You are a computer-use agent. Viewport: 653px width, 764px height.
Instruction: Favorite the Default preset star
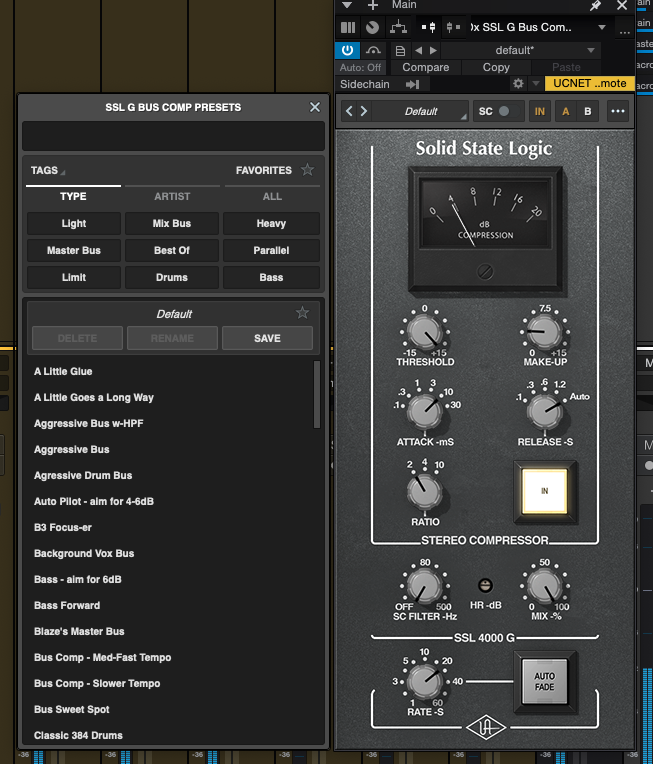(x=302, y=313)
